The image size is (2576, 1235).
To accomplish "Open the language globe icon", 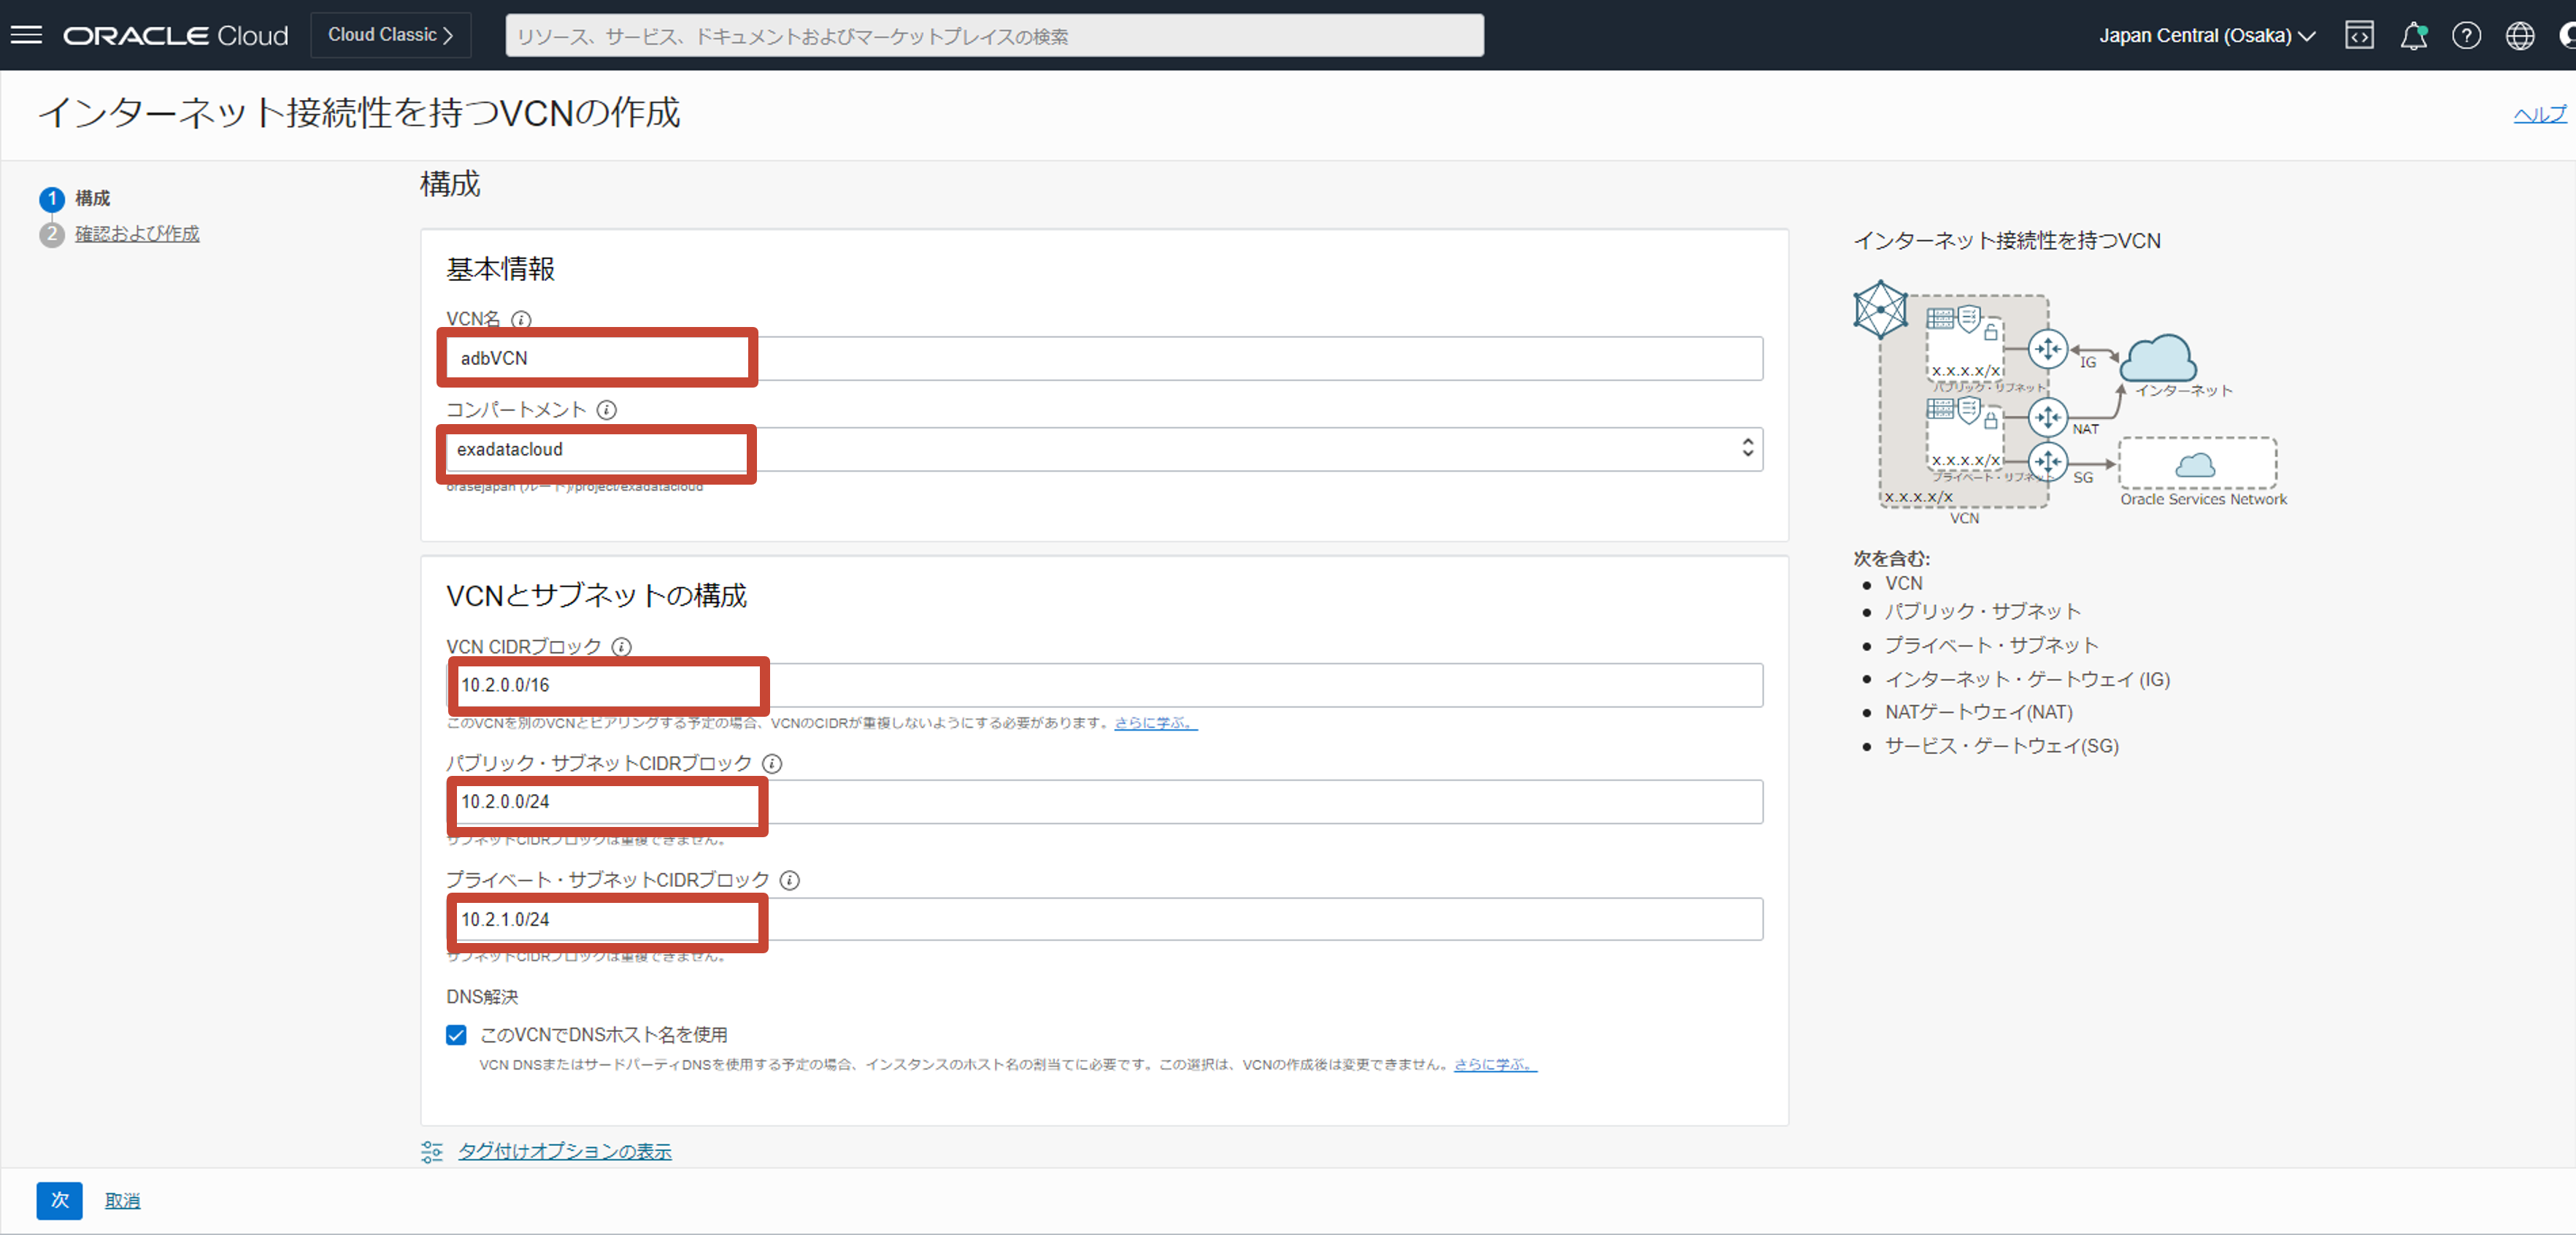I will 2519,35.
